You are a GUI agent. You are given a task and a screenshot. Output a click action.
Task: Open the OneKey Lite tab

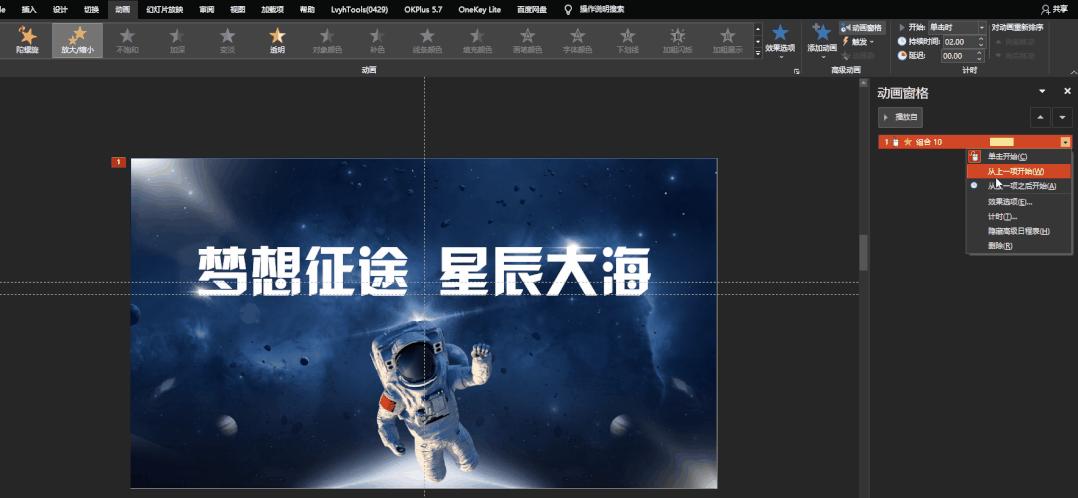pyautogui.click(x=479, y=10)
